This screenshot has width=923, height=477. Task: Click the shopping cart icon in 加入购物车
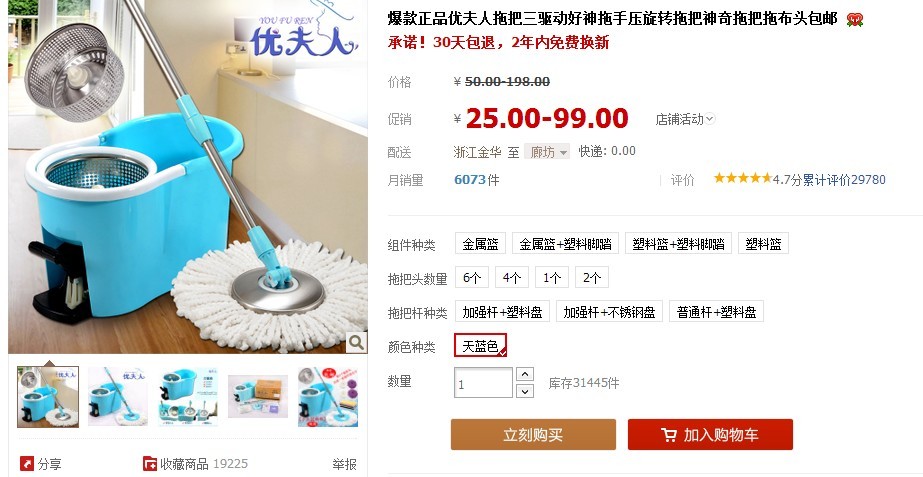pos(669,435)
